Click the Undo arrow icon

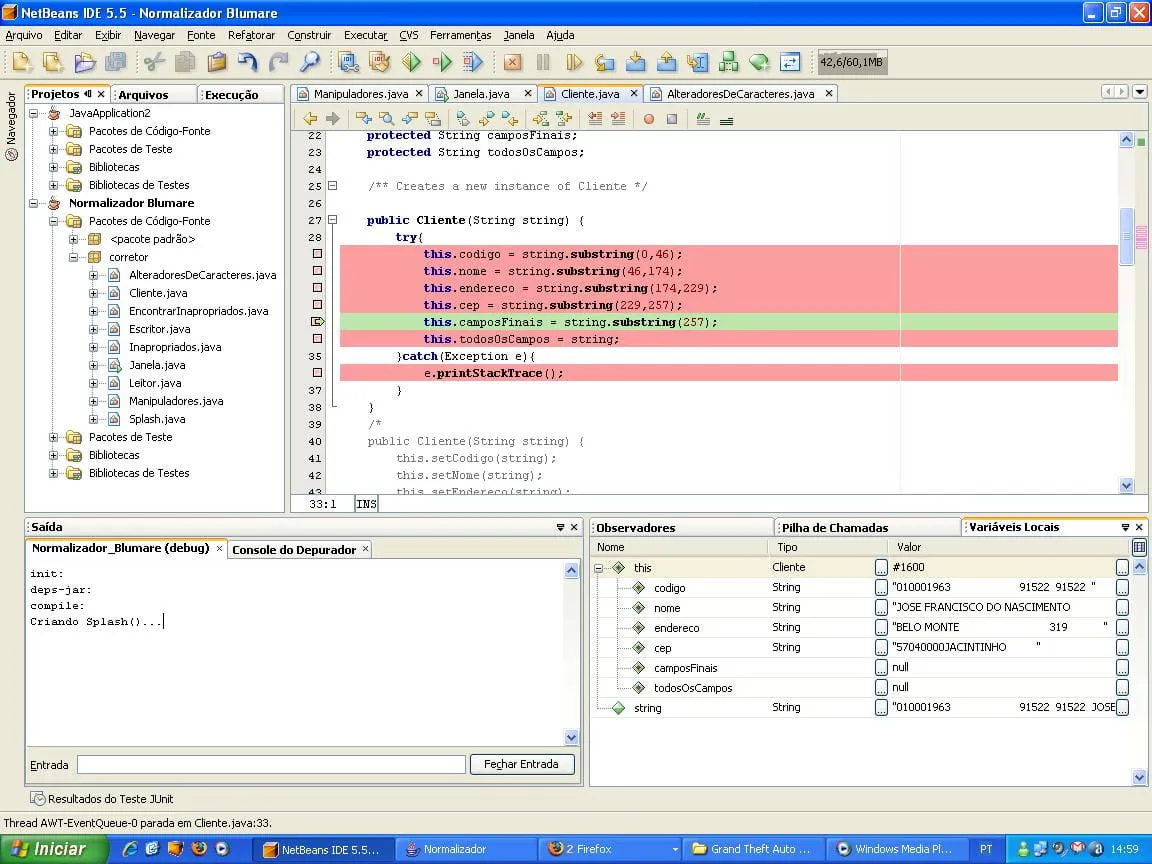pos(248,63)
